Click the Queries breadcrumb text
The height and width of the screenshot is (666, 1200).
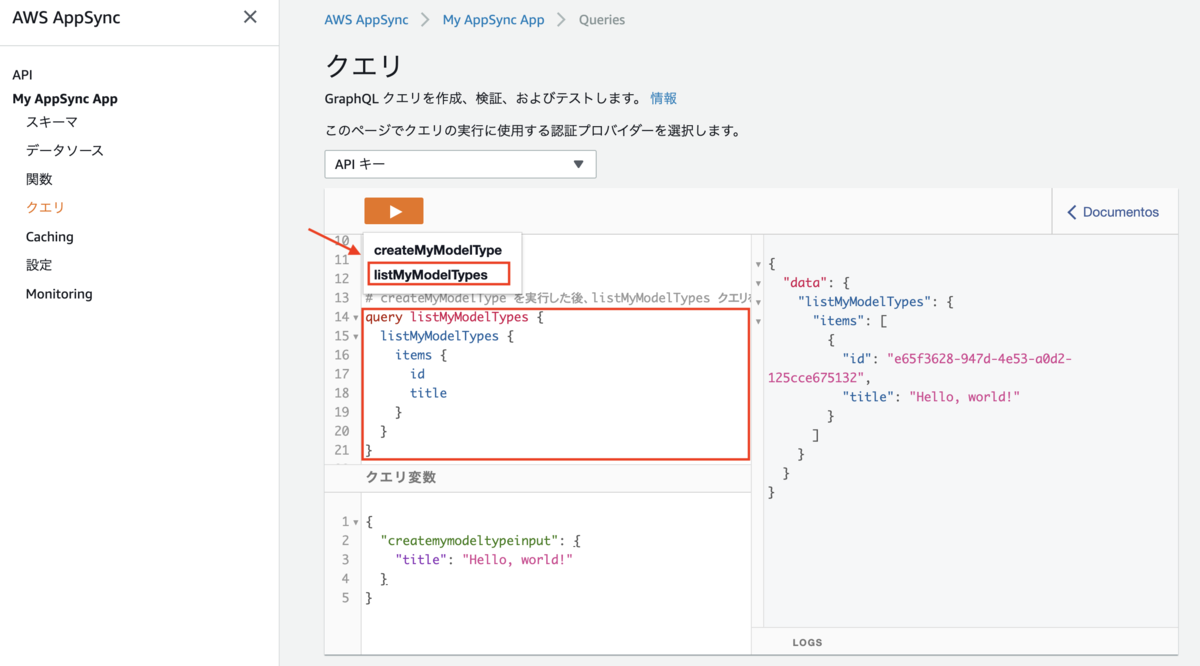click(602, 19)
